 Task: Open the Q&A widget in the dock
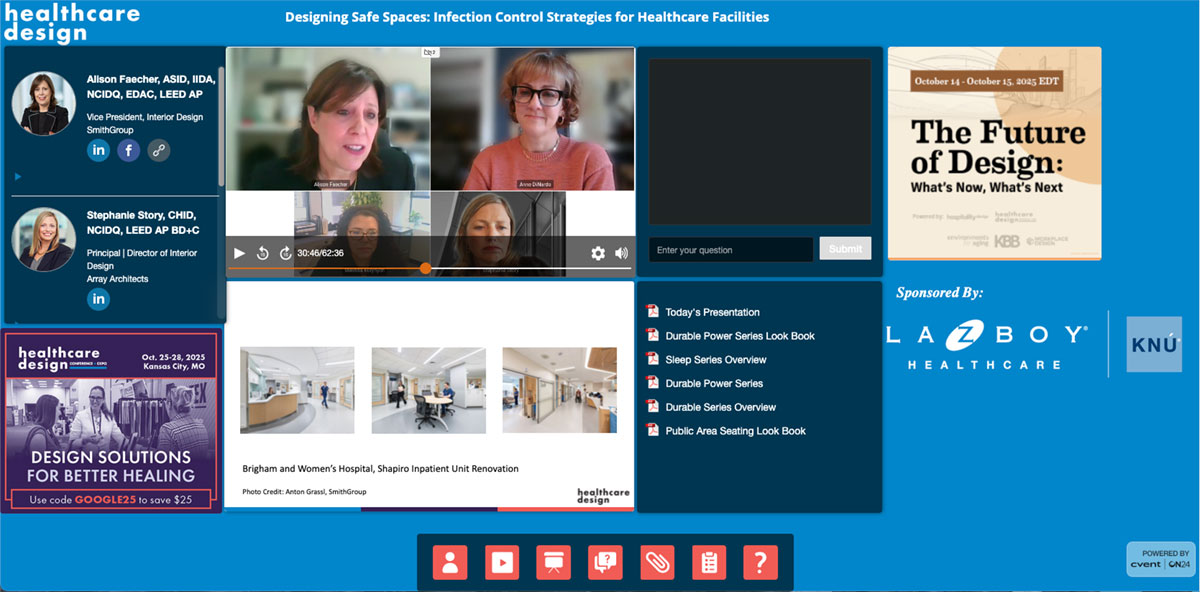(x=605, y=562)
